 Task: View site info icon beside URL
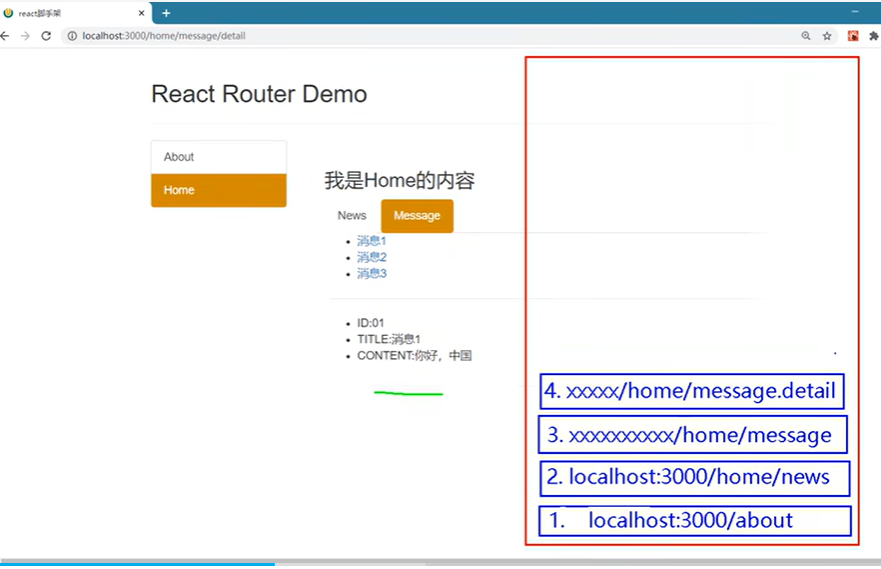(72, 36)
